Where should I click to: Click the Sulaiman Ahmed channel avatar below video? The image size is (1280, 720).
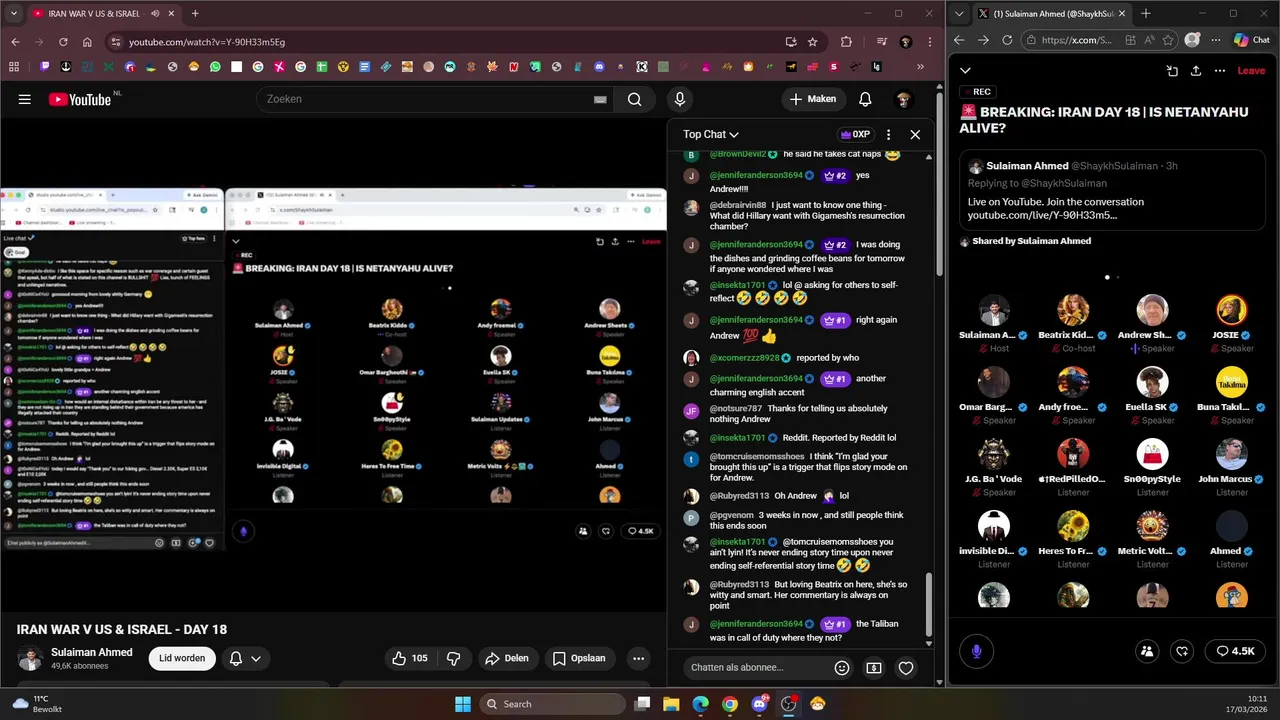click(30, 658)
